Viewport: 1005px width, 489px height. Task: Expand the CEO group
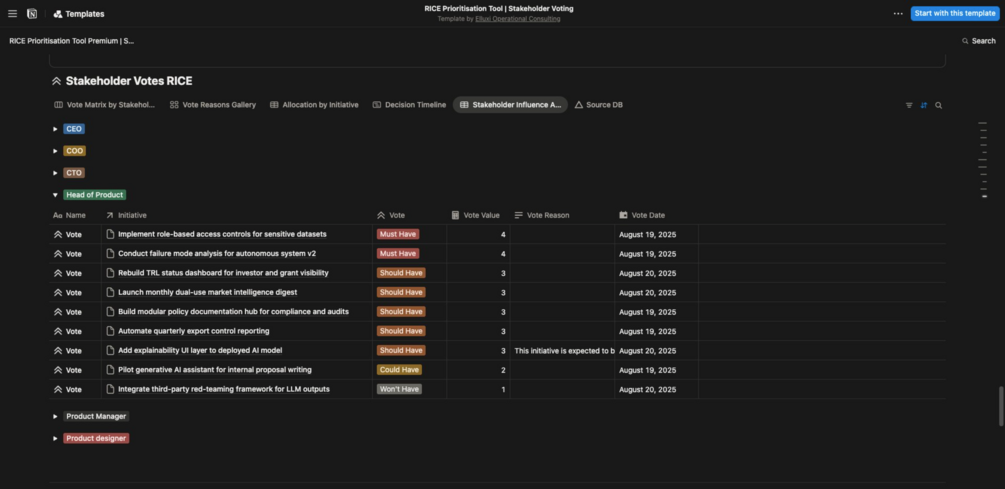(x=55, y=129)
